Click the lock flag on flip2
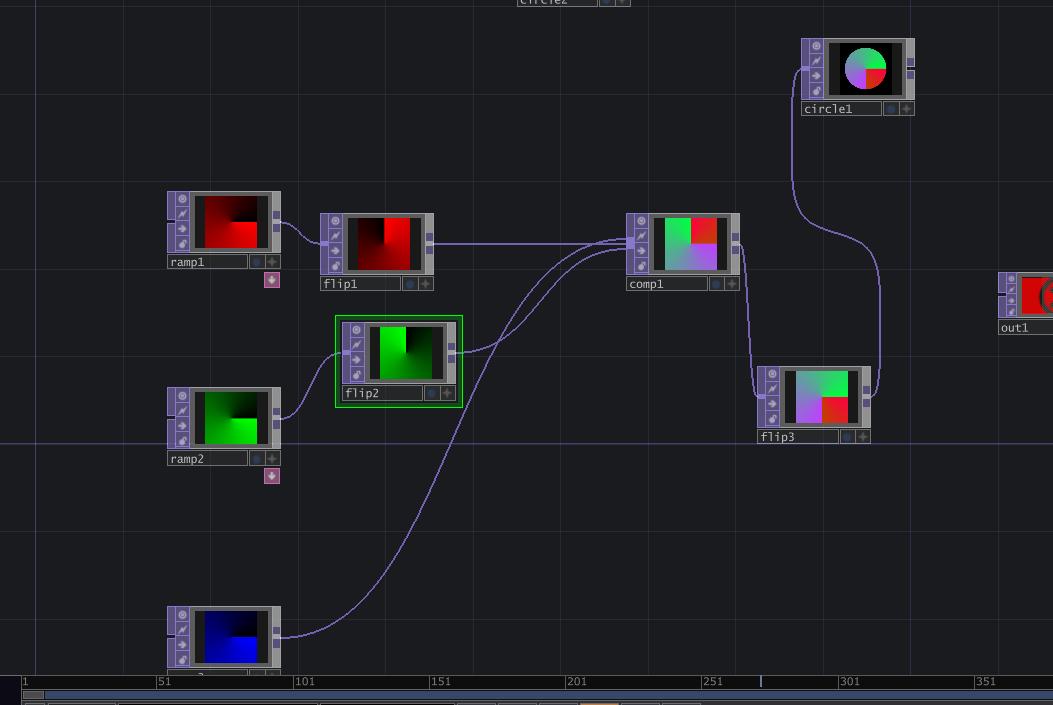The image size is (1053, 705). point(357,375)
